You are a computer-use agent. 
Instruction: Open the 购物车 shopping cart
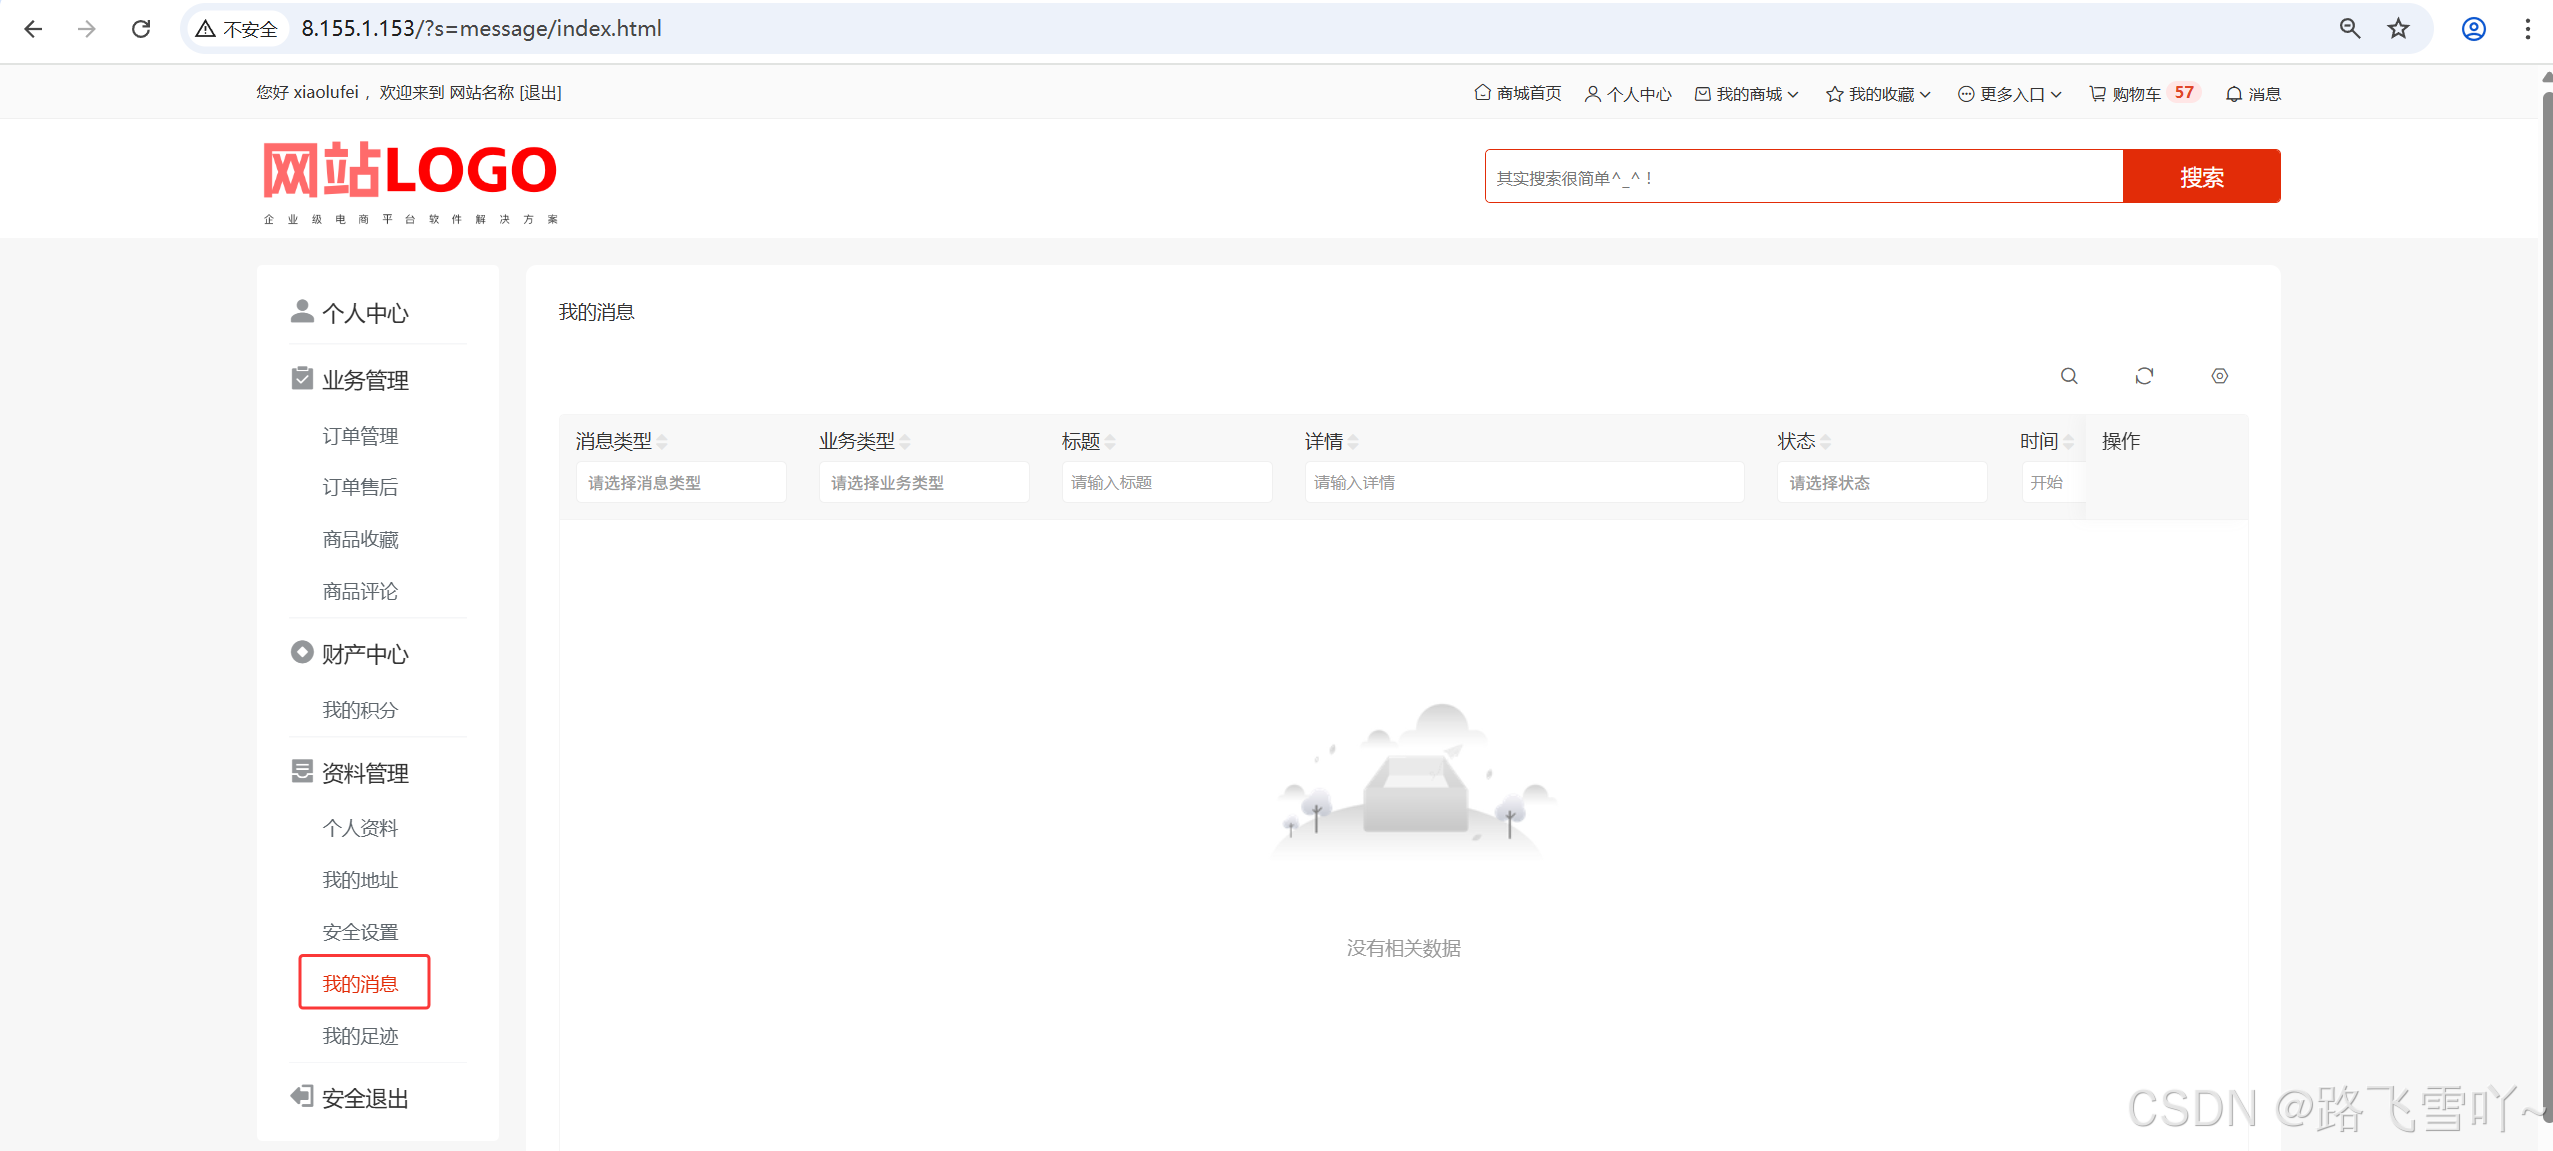pyautogui.click(x=2135, y=94)
